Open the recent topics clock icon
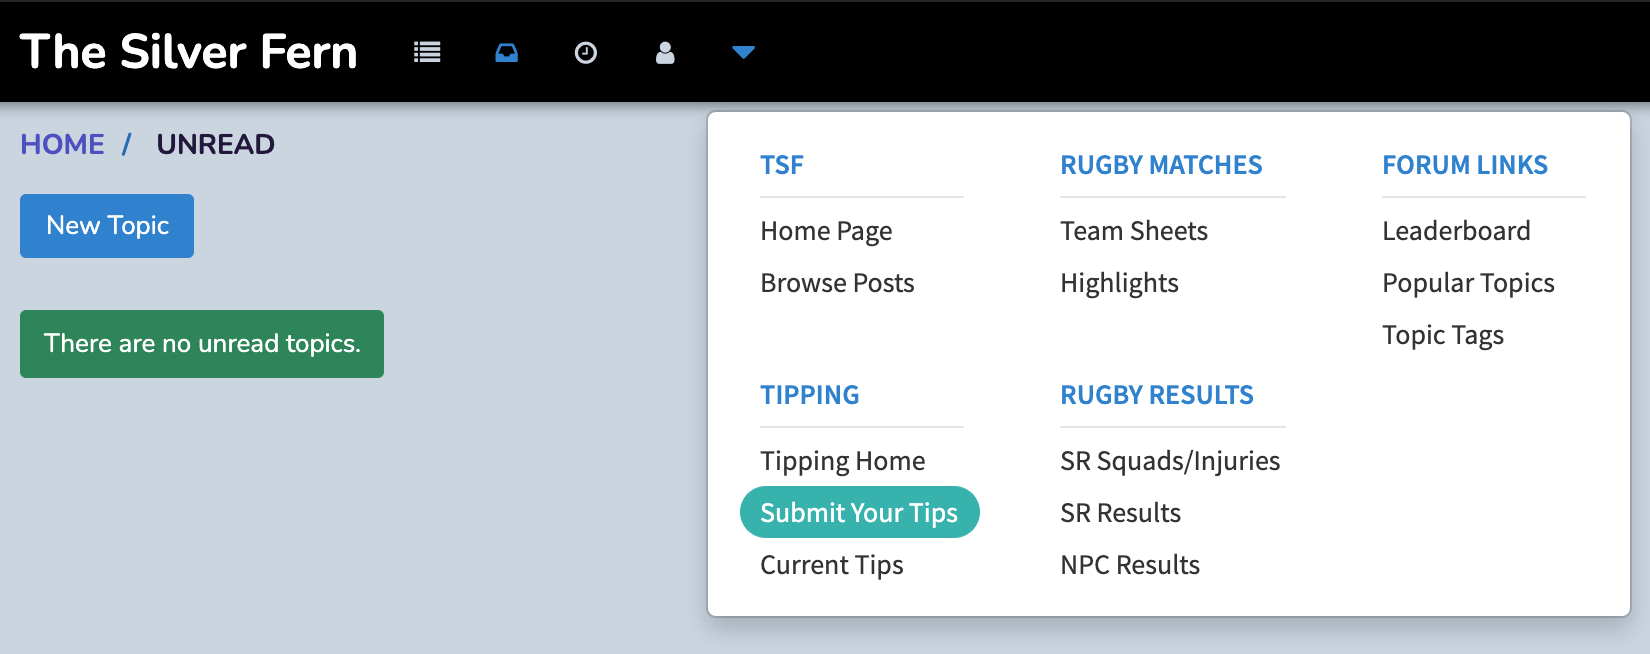The height and width of the screenshot is (654, 1650). pyautogui.click(x=586, y=52)
